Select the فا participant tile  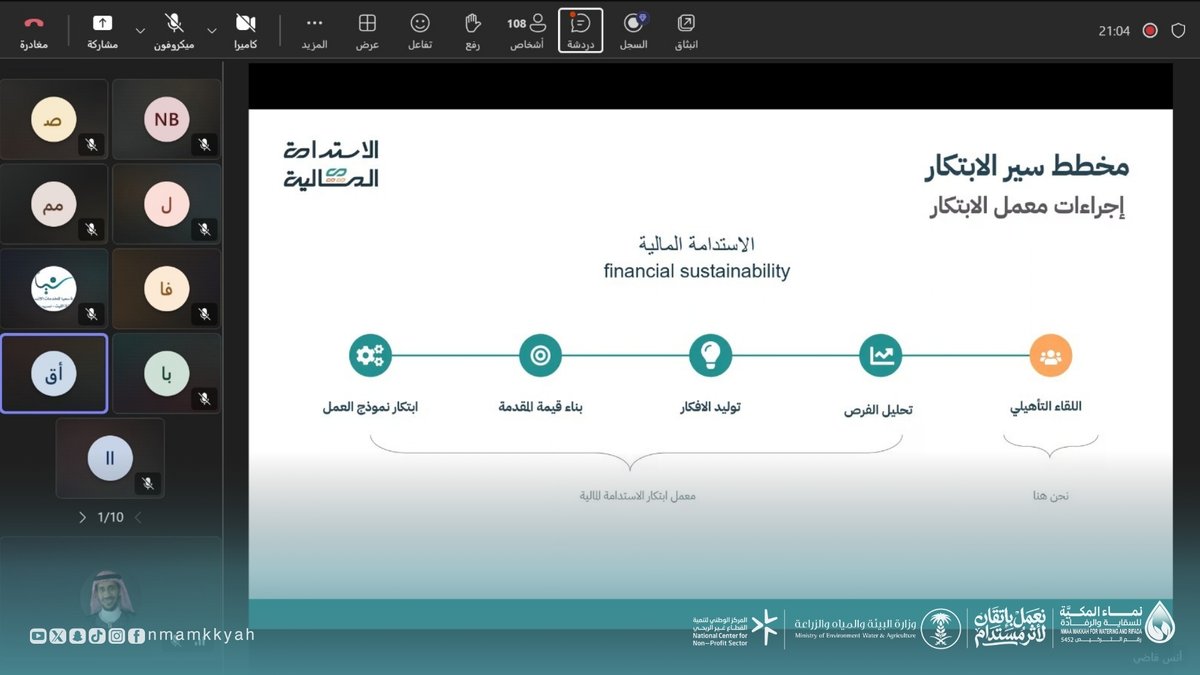coord(166,290)
